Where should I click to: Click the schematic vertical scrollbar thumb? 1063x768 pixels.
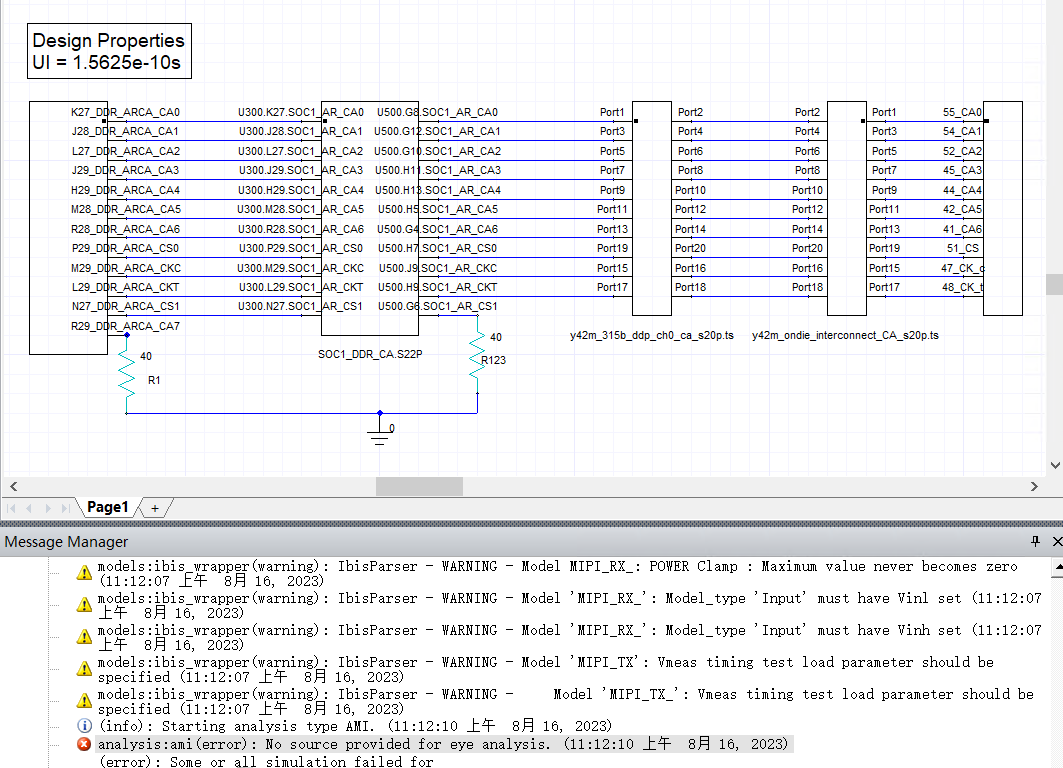coord(1054,284)
